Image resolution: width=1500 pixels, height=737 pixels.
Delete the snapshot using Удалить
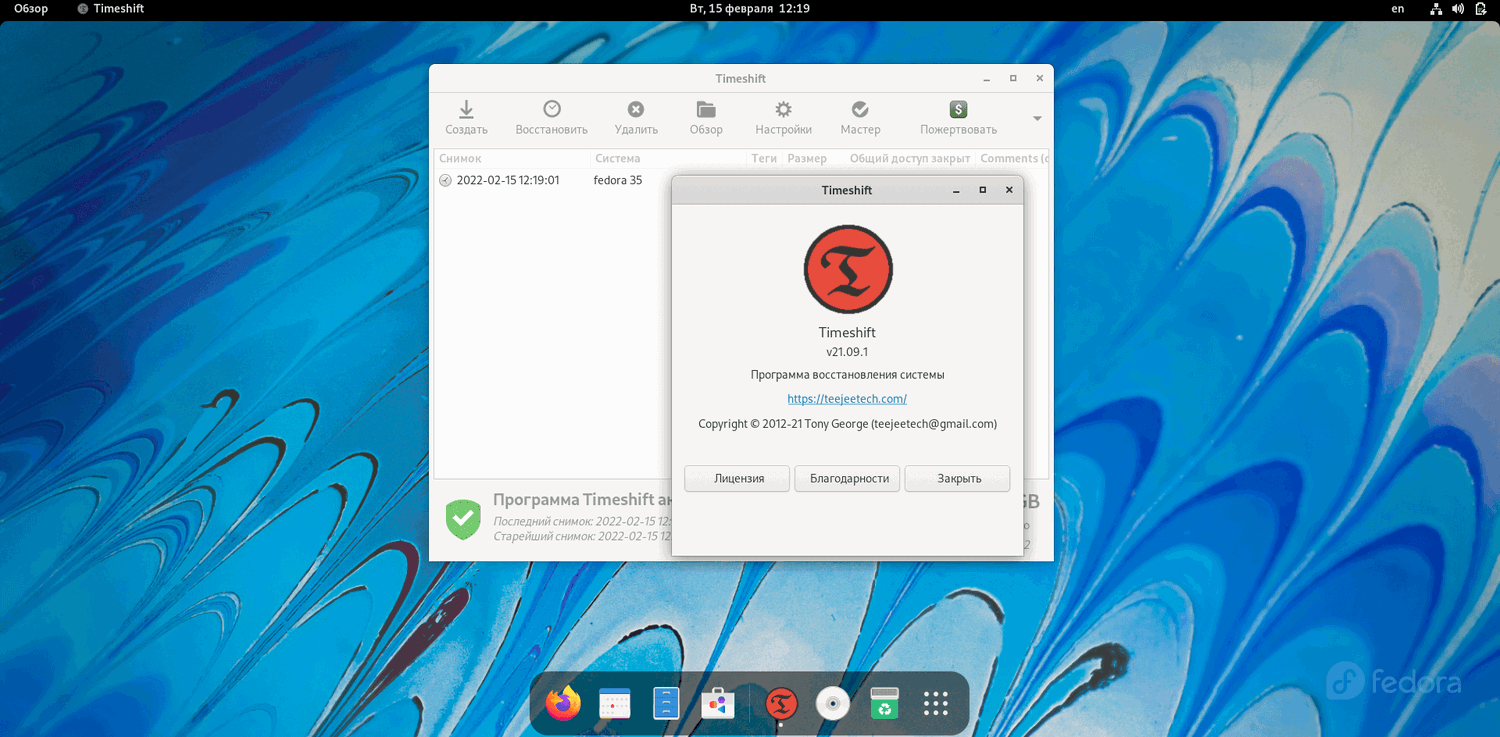(636, 118)
